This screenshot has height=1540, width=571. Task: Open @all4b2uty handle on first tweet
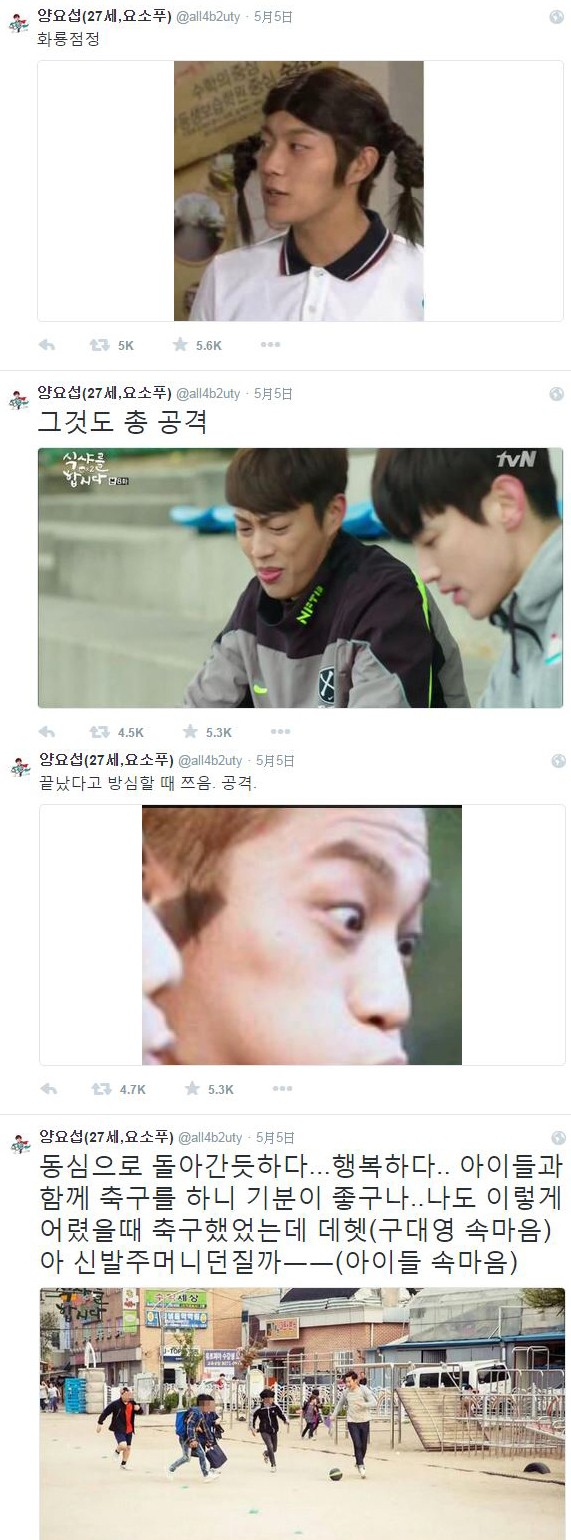(x=209, y=18)
